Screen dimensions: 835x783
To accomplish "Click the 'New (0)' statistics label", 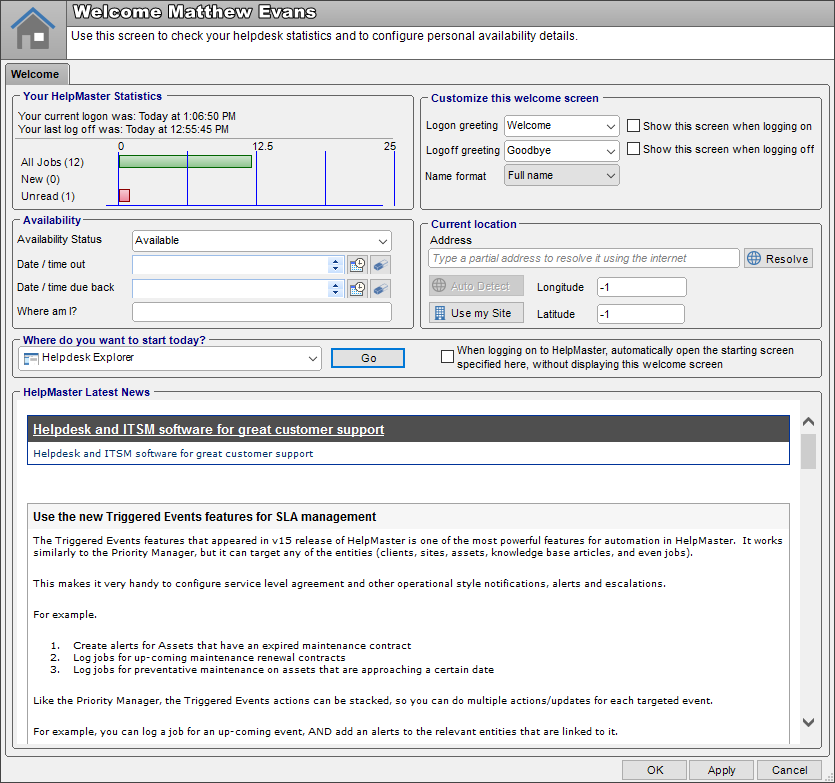I will 40,180.
